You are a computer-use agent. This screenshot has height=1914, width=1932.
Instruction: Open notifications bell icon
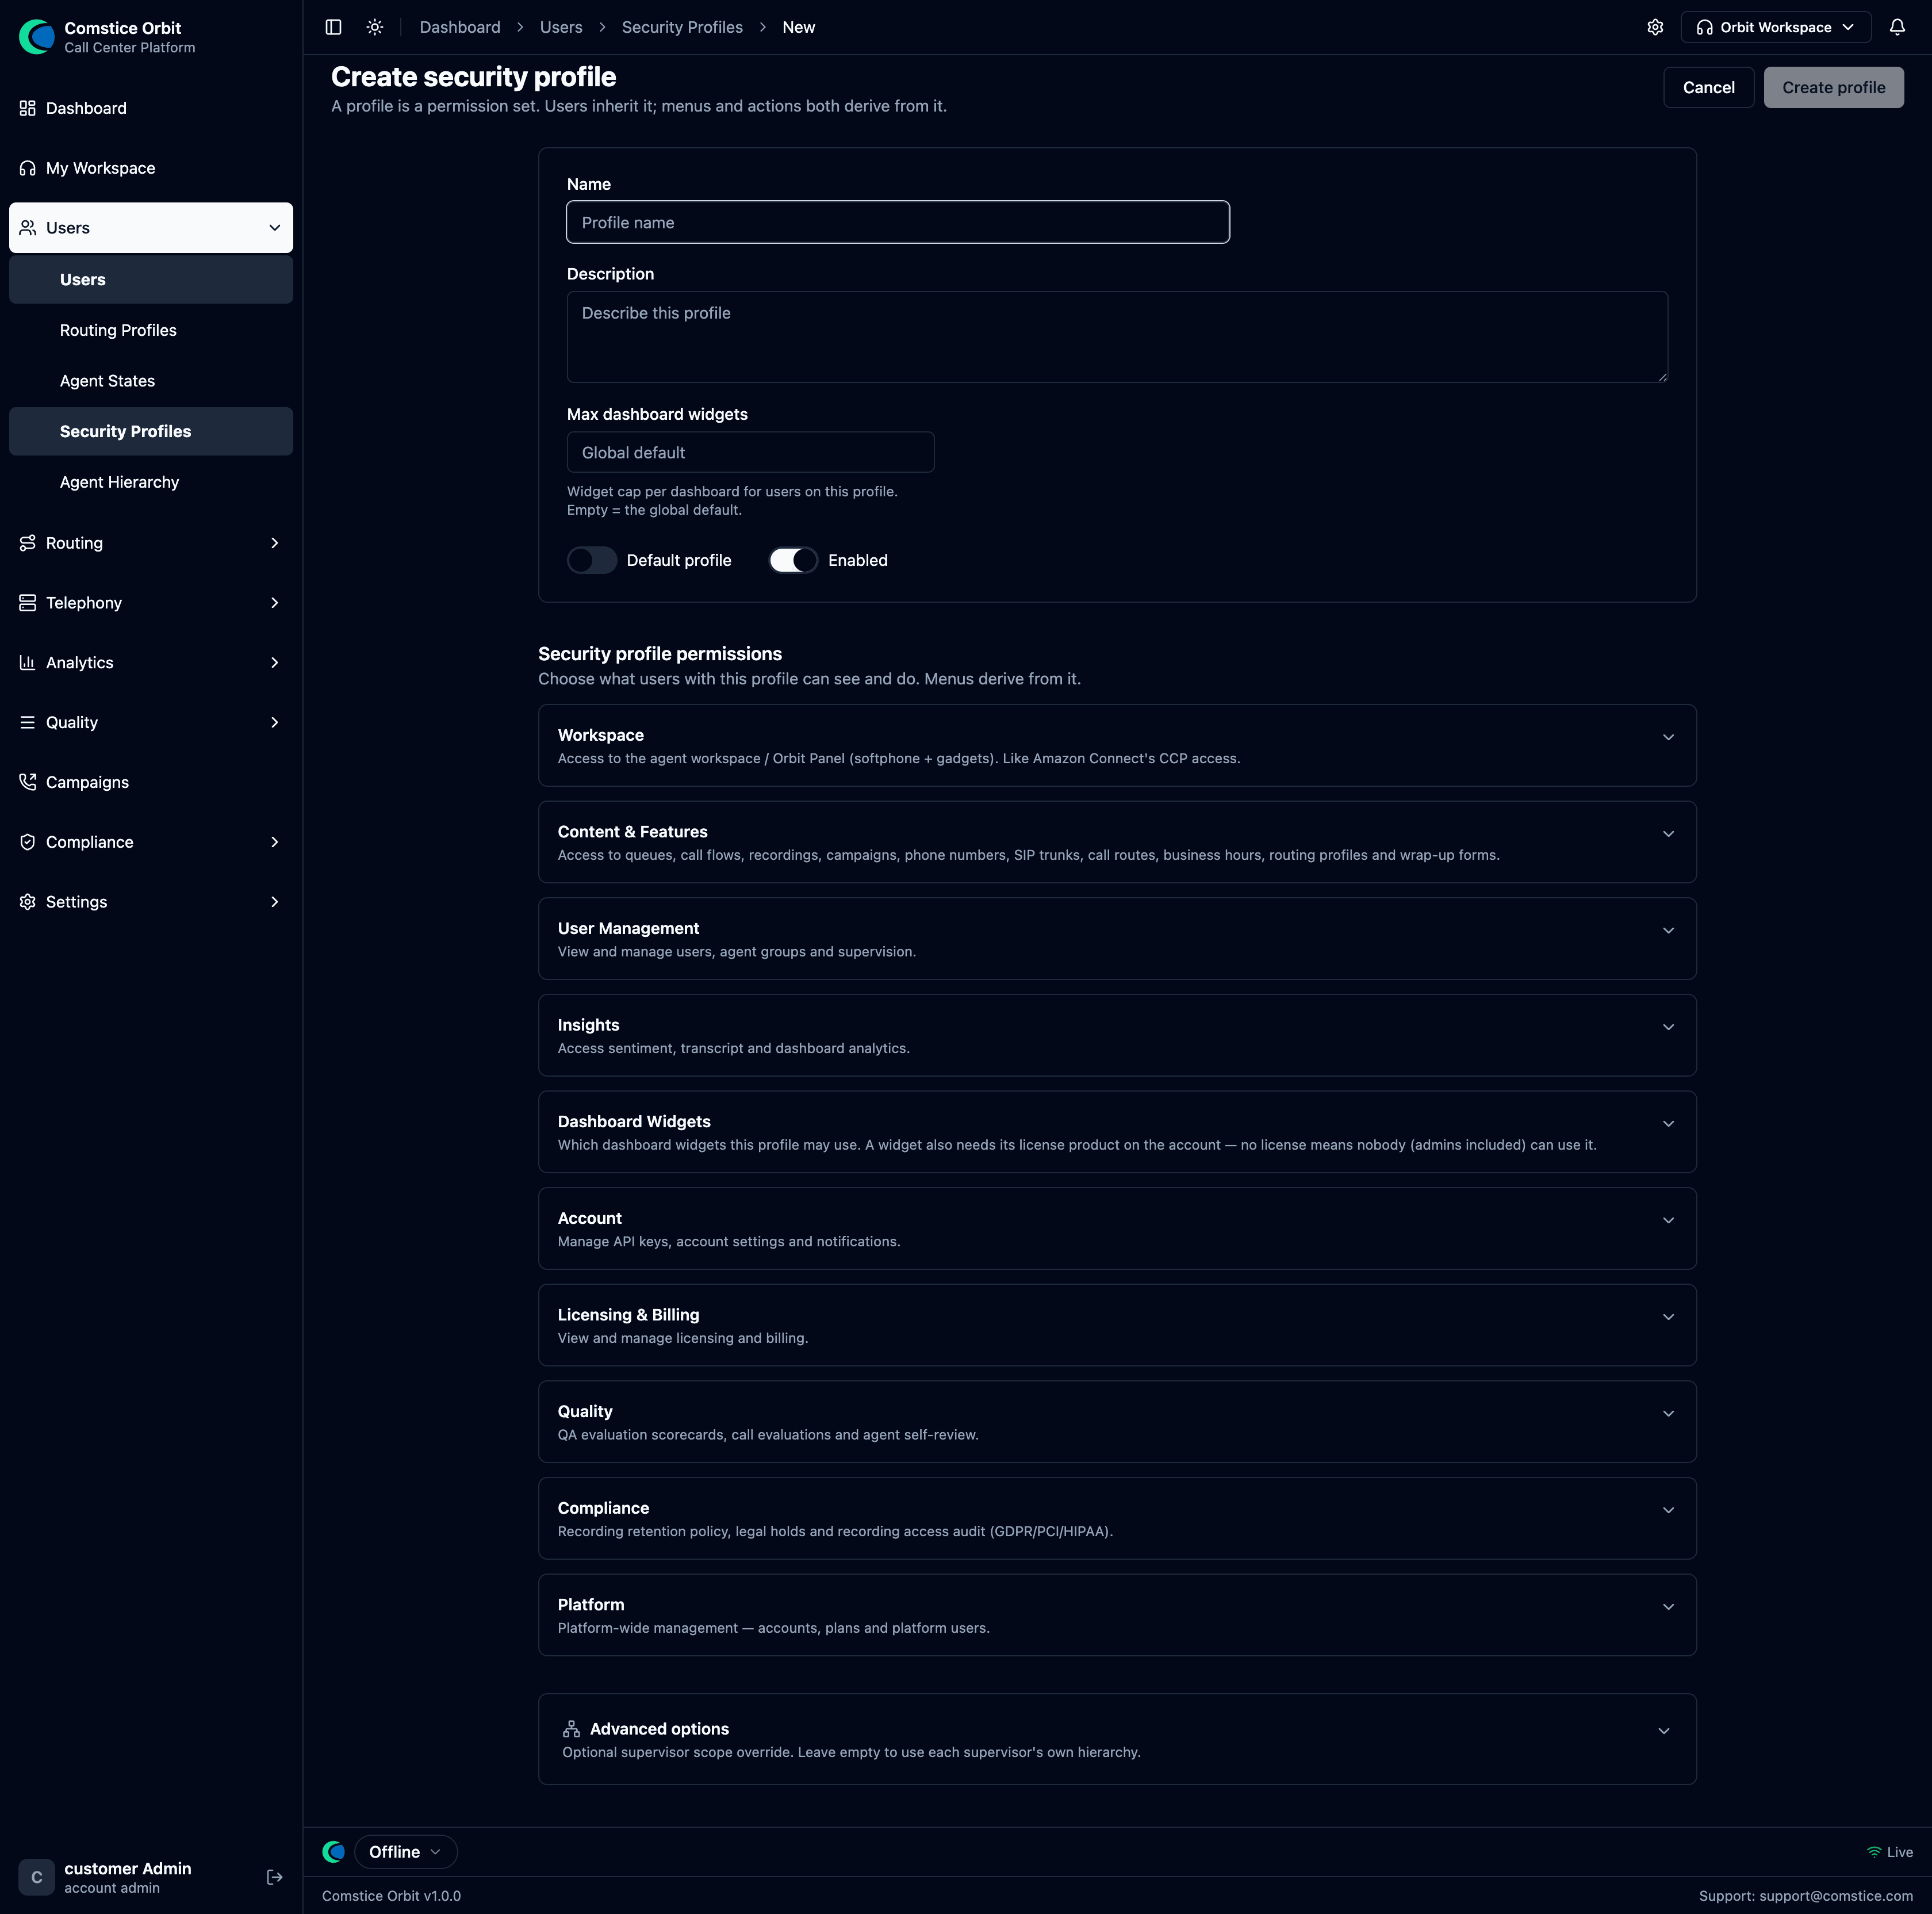pos(1897,27)
